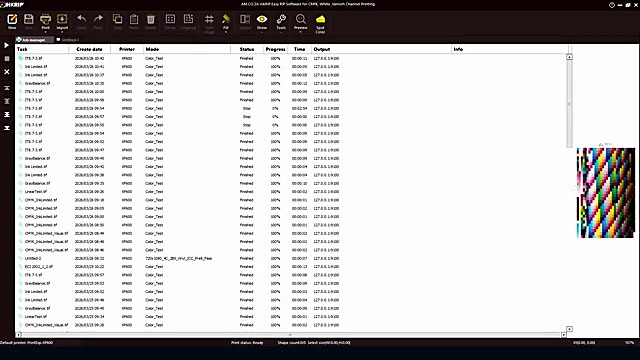
Task: Click the 720x1080 Vinyl ICC mode cell
Action: click(179, 258)
